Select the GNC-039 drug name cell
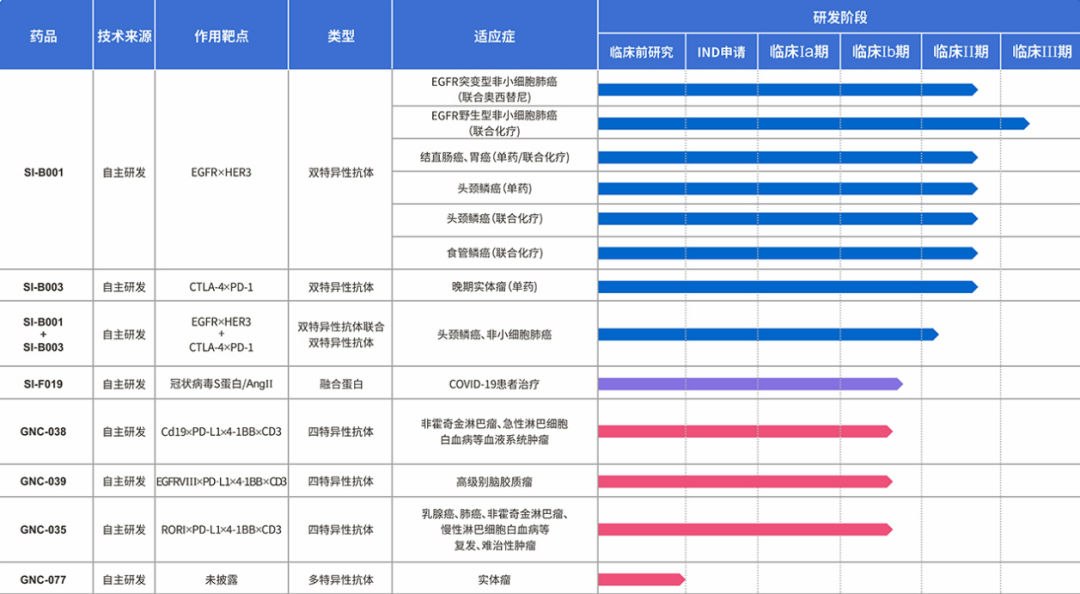1080x594 pixels. tap(43, 481)
